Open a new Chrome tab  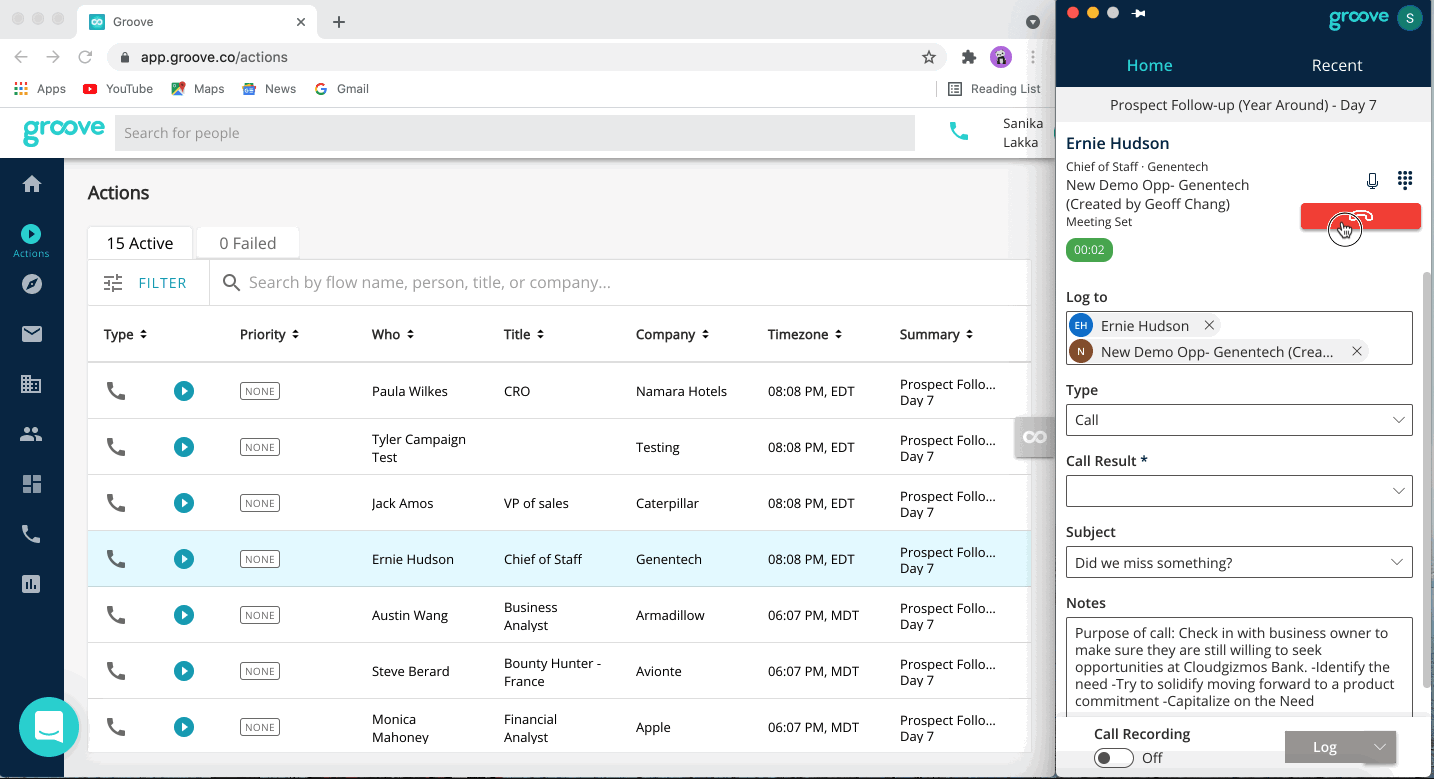339,22
